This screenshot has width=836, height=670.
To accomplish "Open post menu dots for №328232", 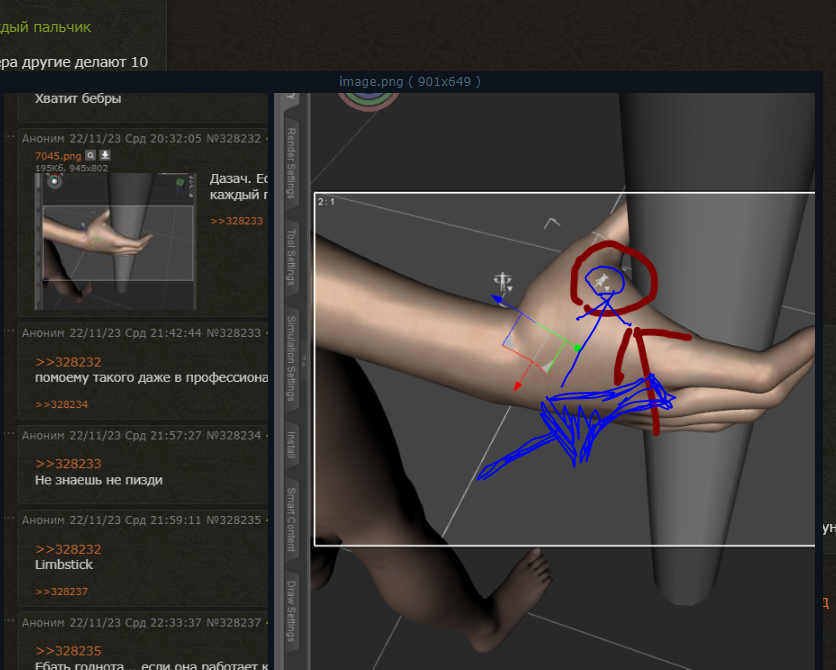I will [9, 137].
